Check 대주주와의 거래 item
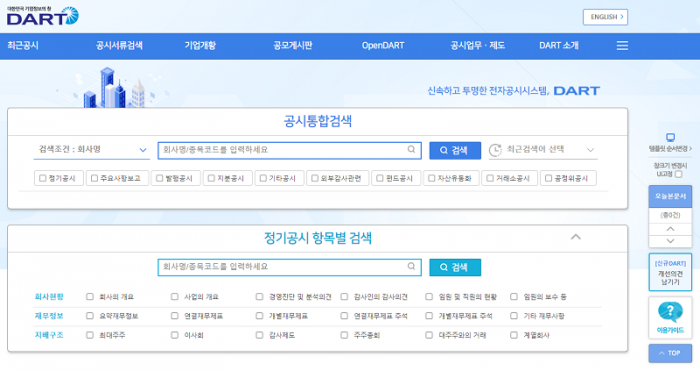This screenshot has width=700, height=371. (x=429, y=335)
